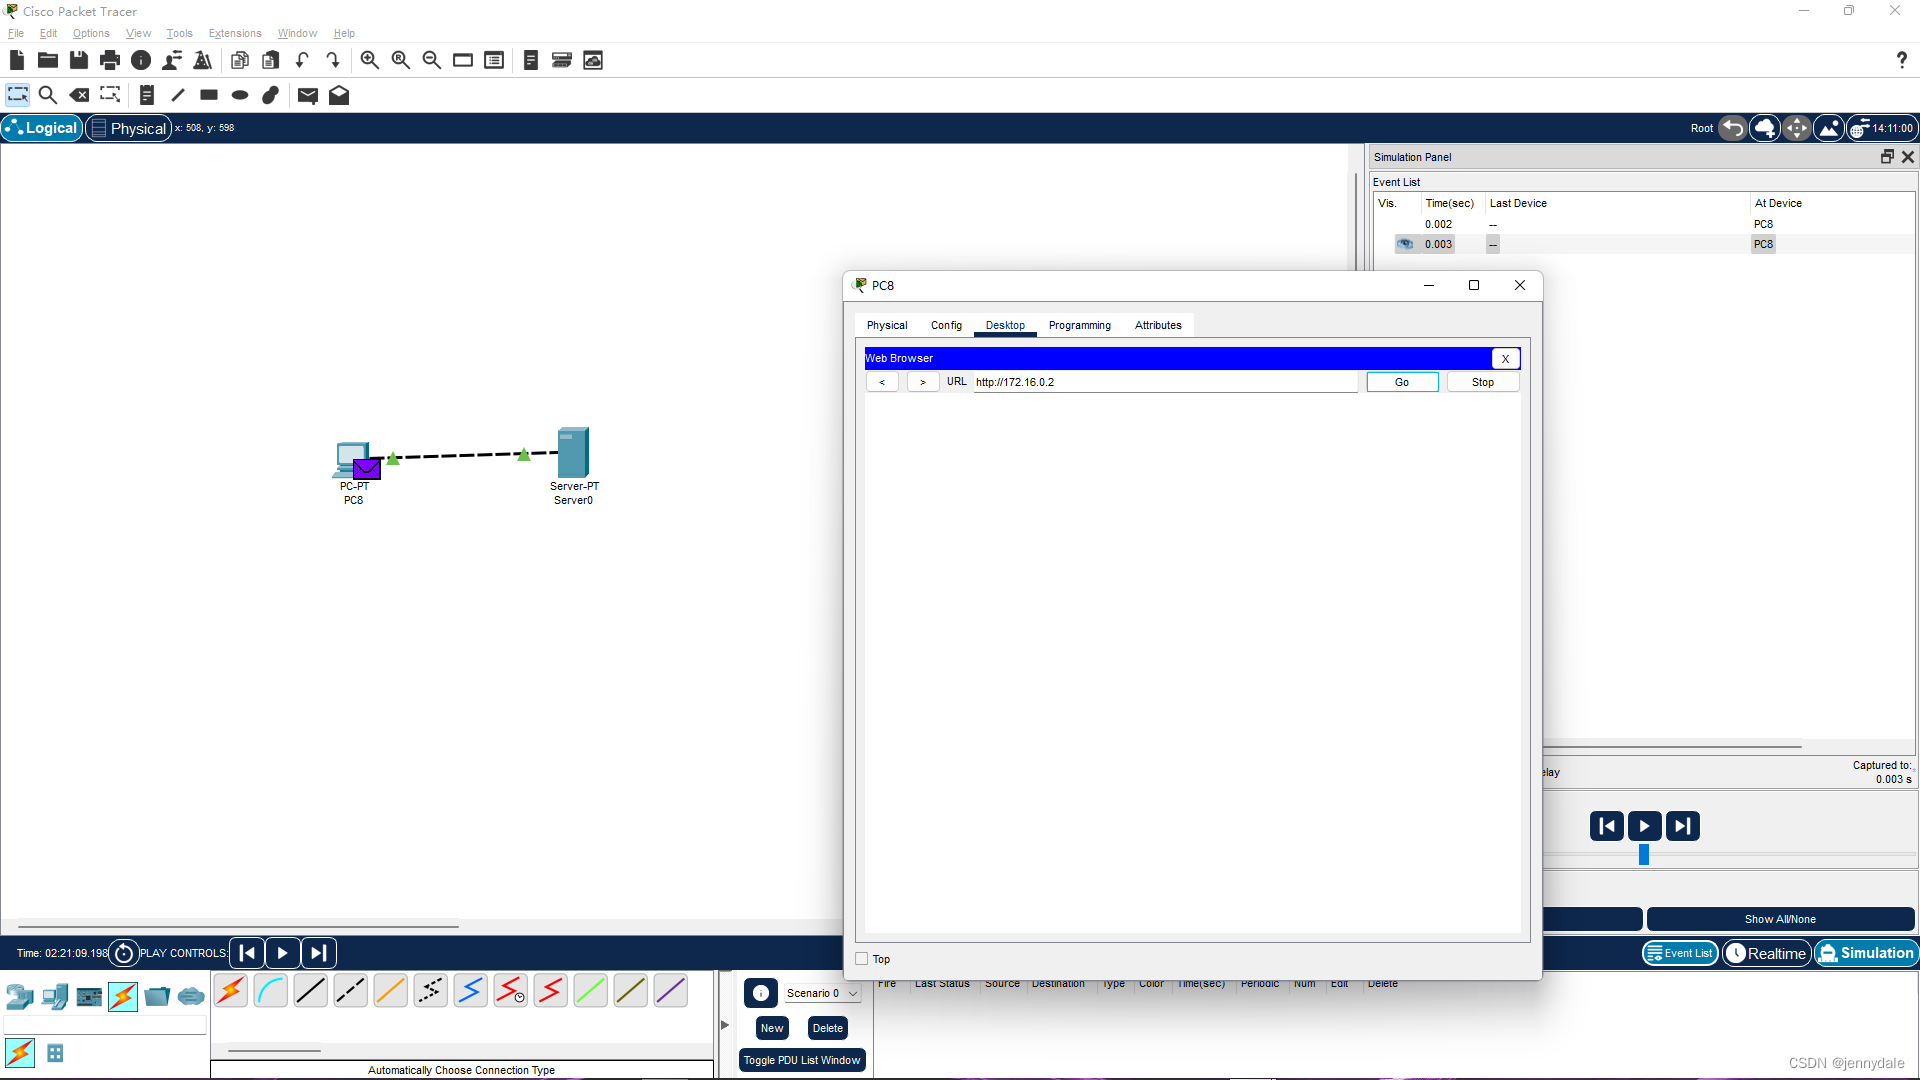This screenshot has width=1920, height=1080.
Task: Select the Network Devices category
Action: 19,996
